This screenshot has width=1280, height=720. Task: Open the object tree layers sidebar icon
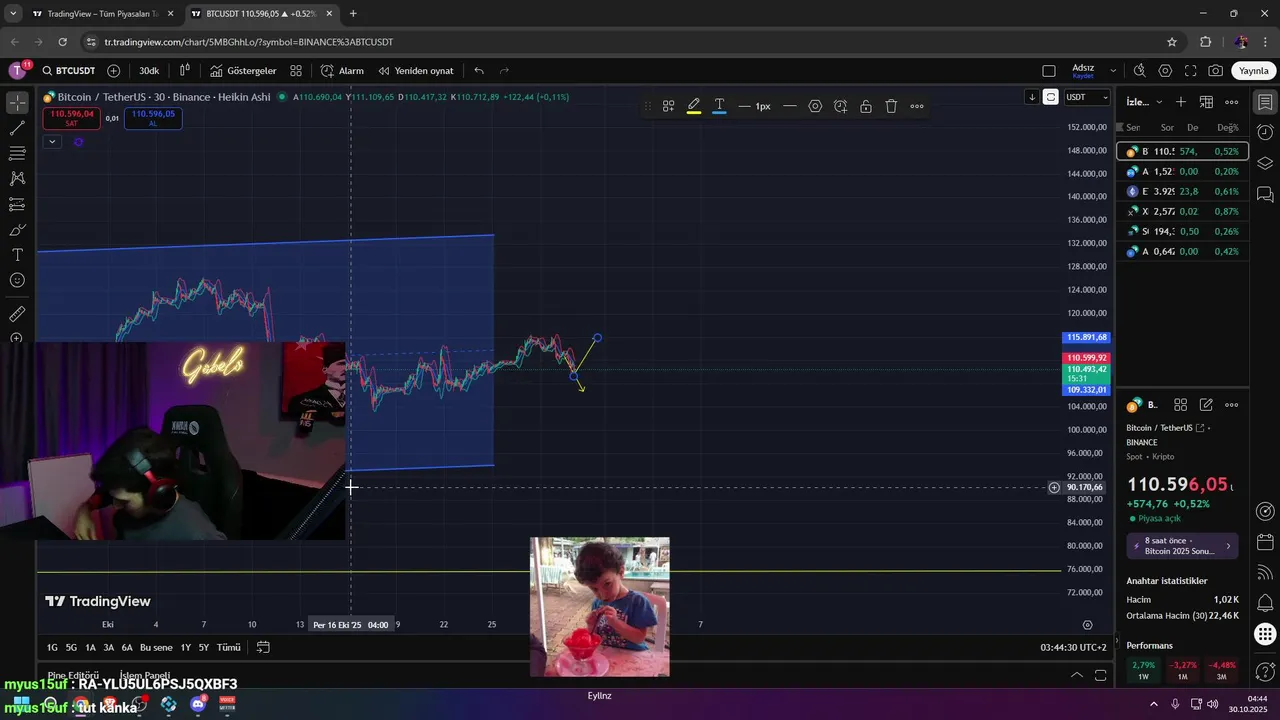tap(1265, 163)
